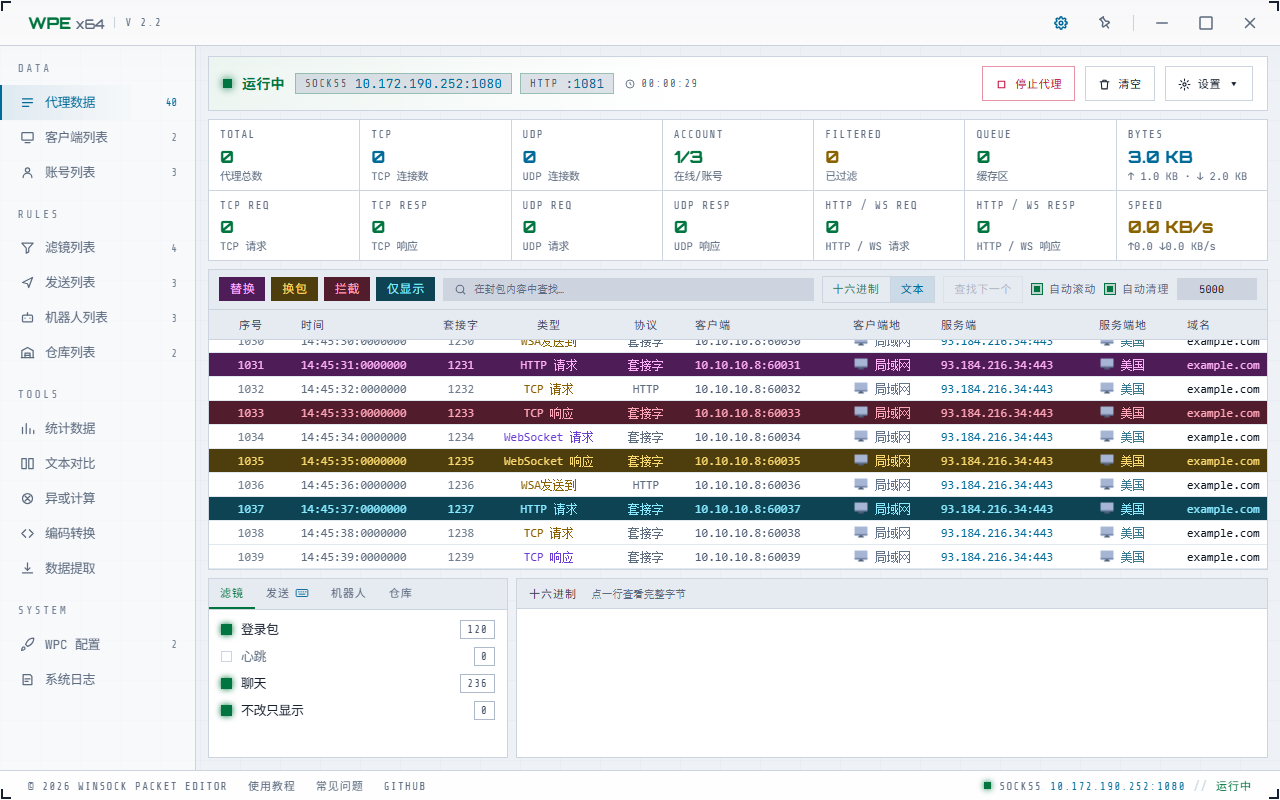The image size is (1280, 800).
Task: Switch to the 仓库 tab
Action: click(x=400, y=593)
